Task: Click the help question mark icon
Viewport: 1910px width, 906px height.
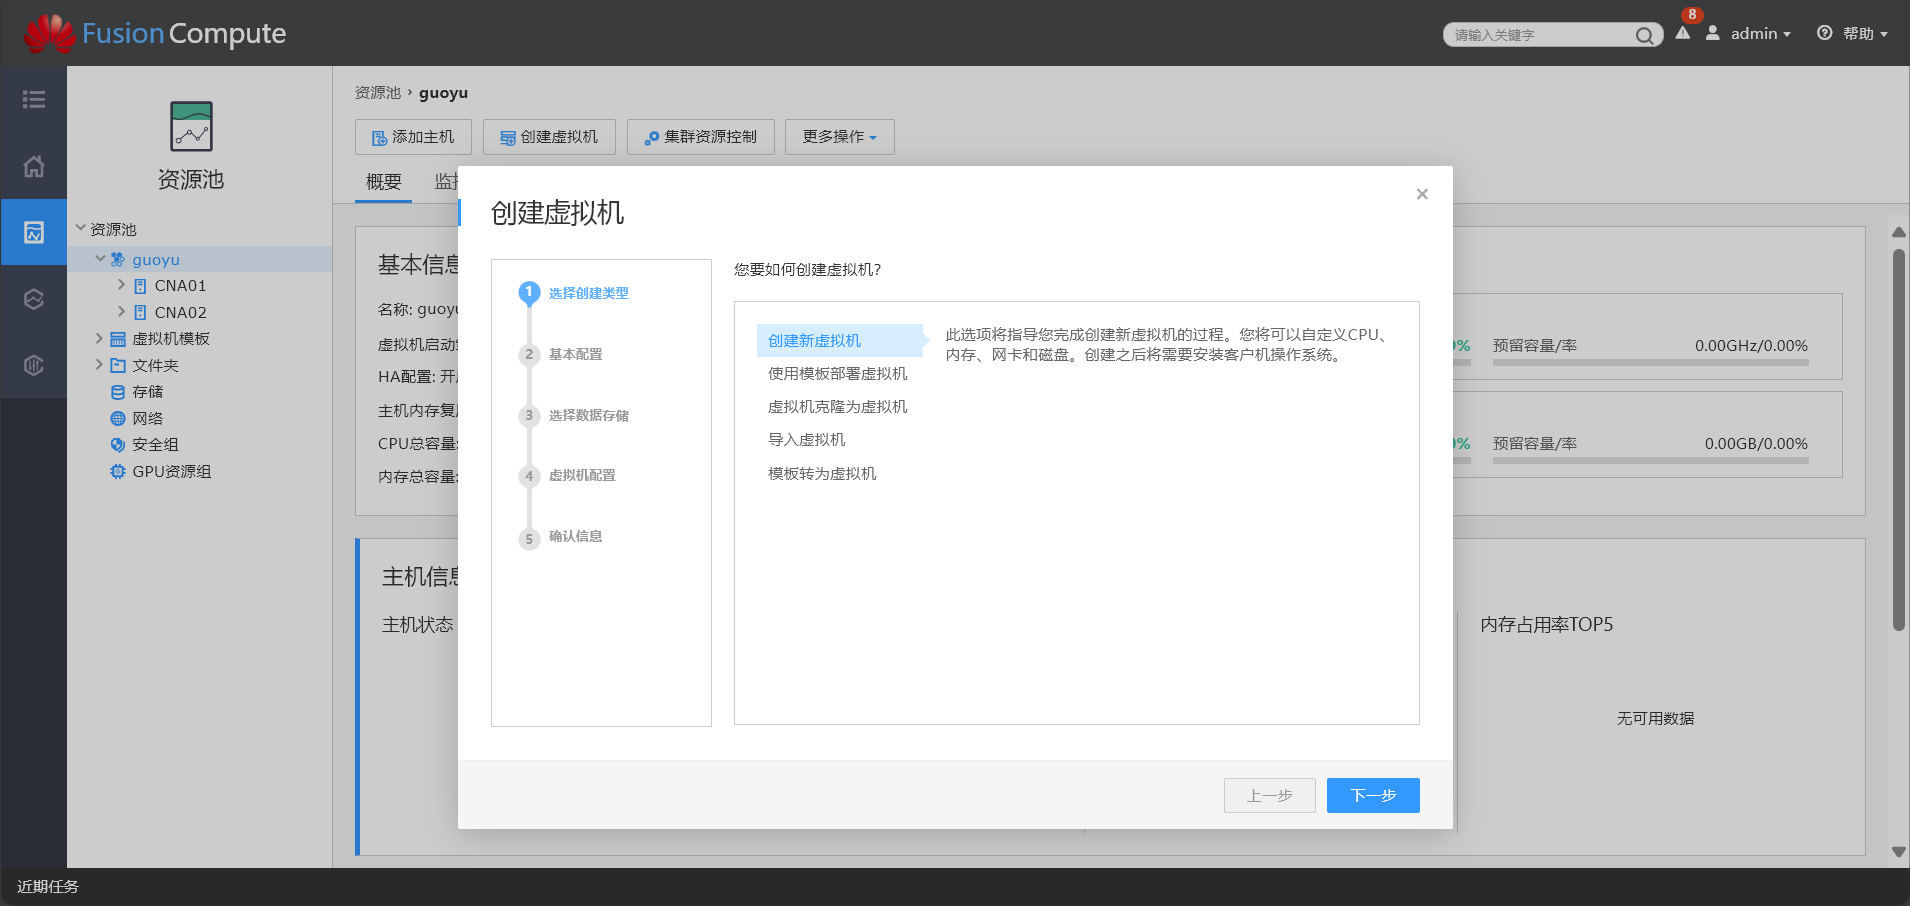Action: click(x=1825, y=33)
